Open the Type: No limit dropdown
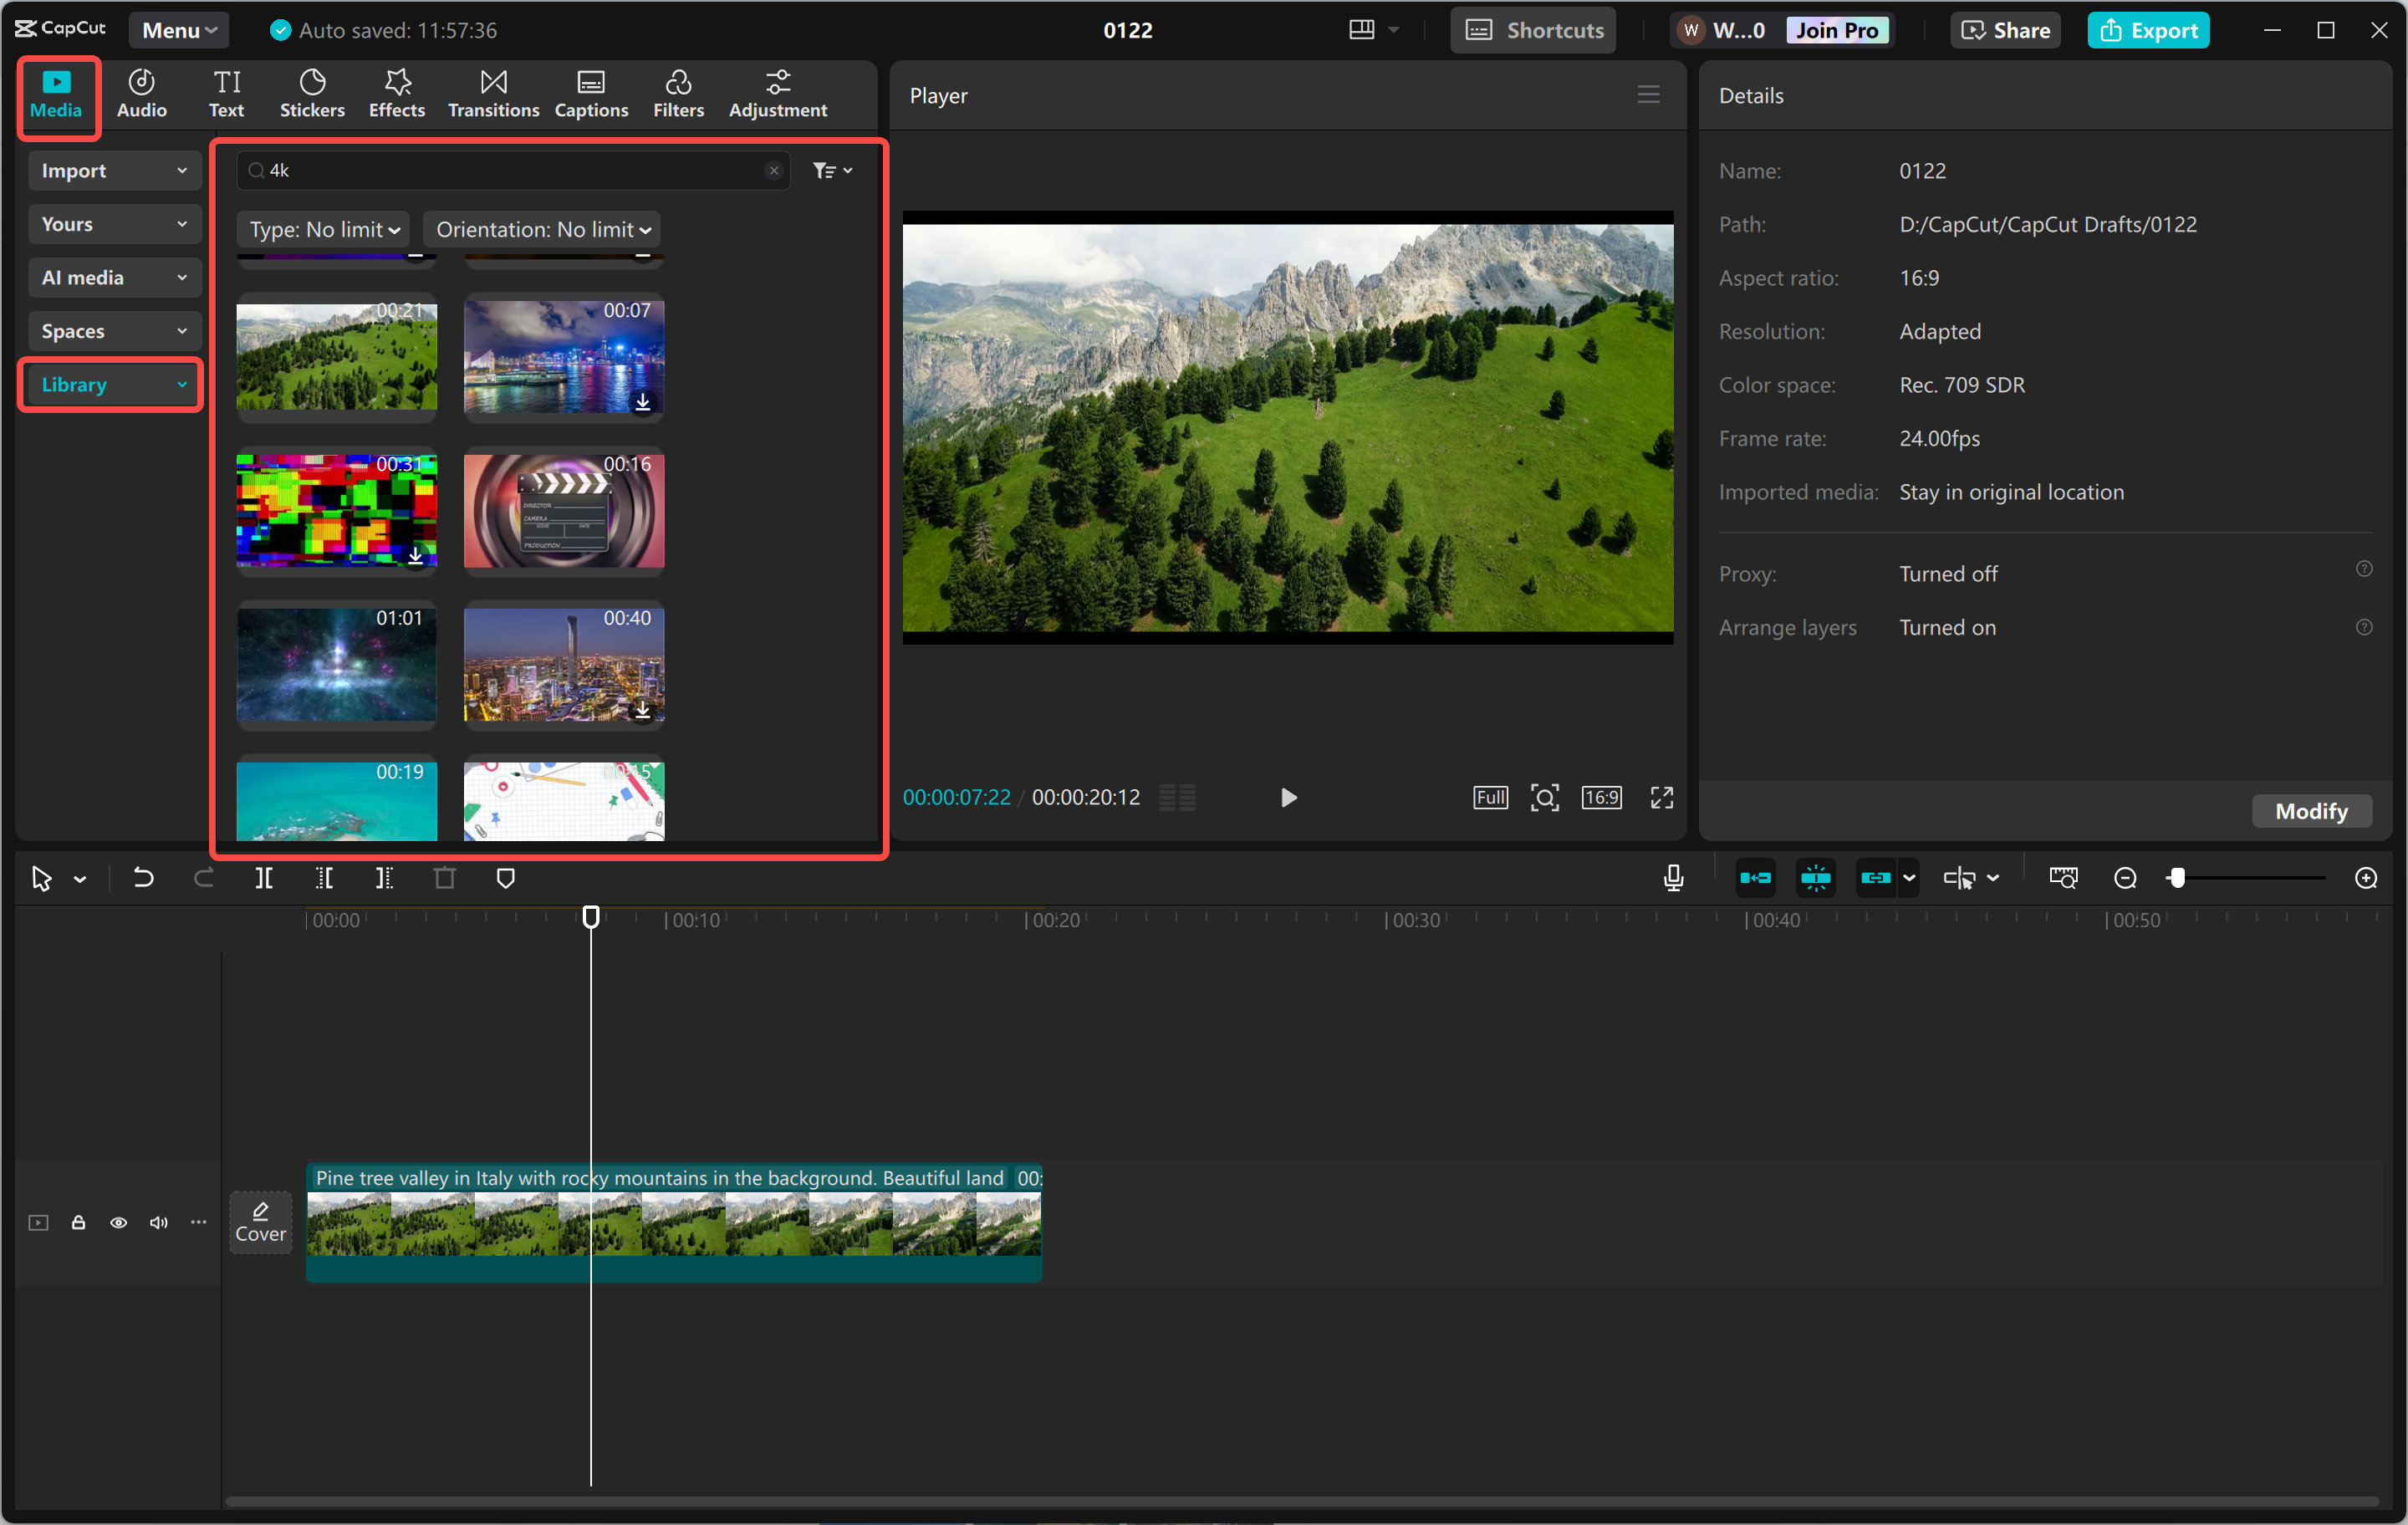 323,229
